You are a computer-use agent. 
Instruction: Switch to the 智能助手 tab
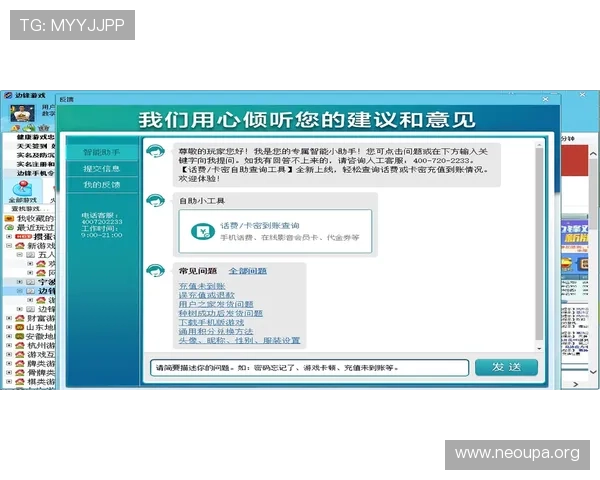tap(102, 152)
